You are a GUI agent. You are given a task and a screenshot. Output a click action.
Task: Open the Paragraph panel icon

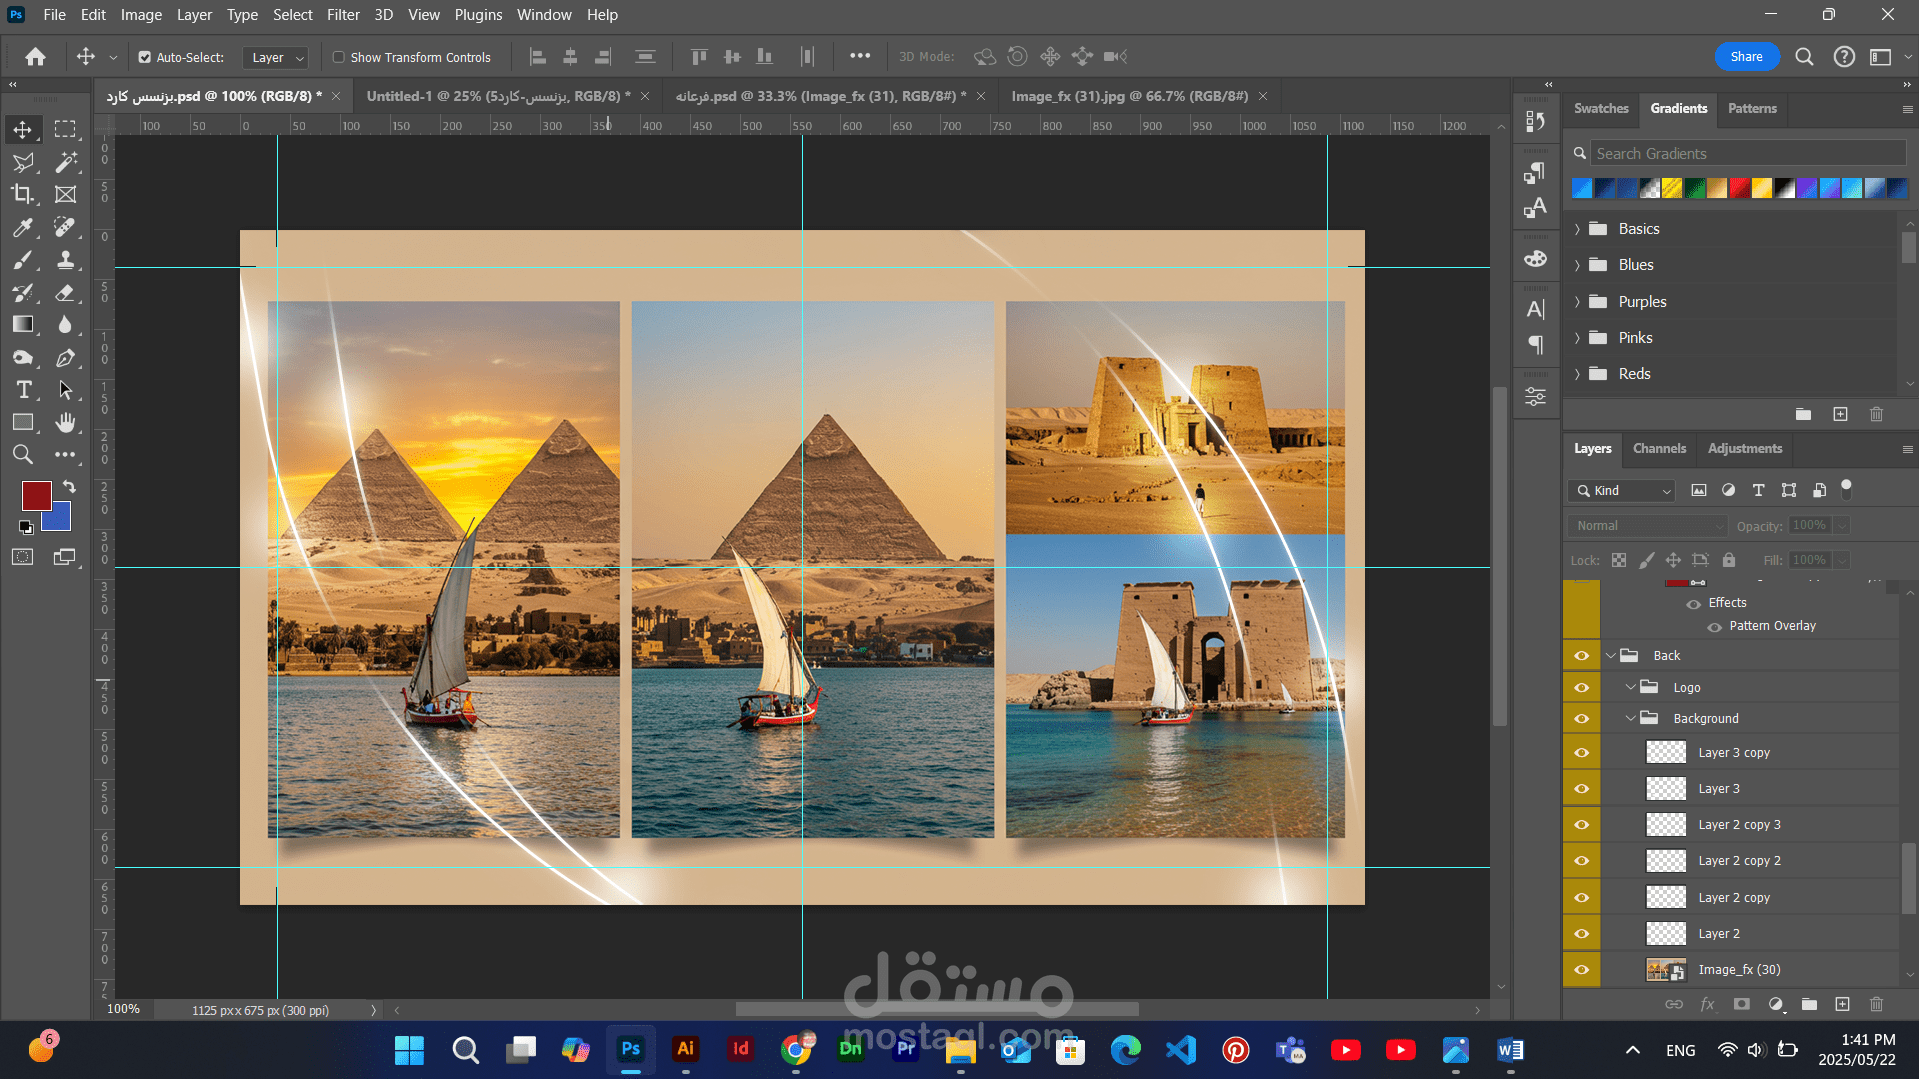tap(1536, 345)
